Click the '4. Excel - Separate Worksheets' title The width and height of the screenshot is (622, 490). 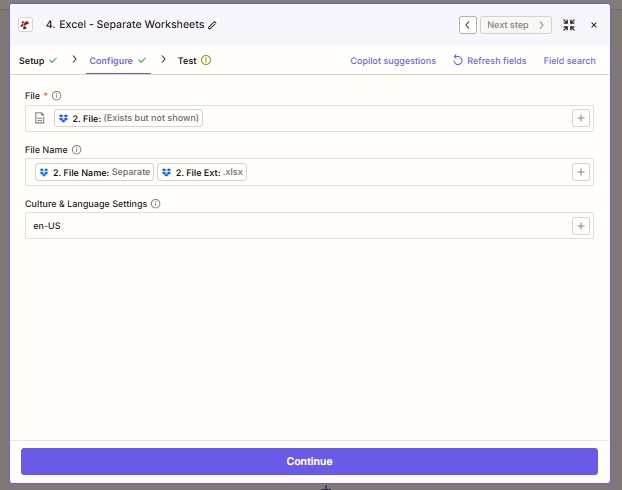click(125, 25)
